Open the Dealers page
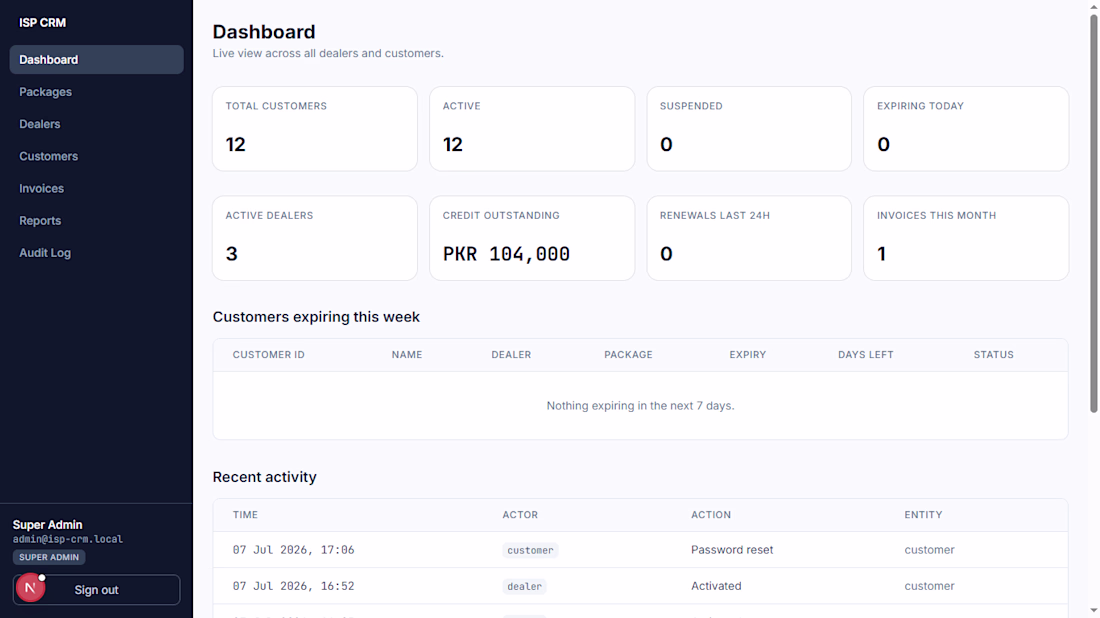Viewport: 1100px width, 618px height. [x=97, y=124]
